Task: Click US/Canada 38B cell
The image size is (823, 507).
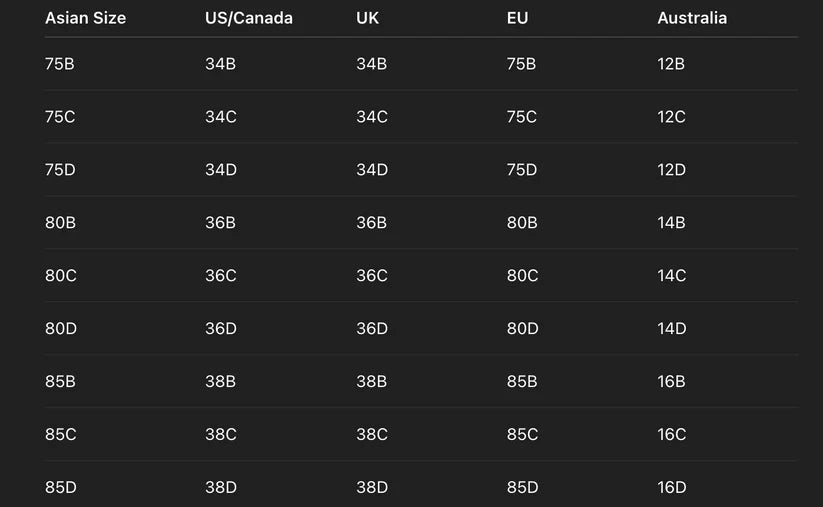Action: pyautogui.click(x=221, y=382)
